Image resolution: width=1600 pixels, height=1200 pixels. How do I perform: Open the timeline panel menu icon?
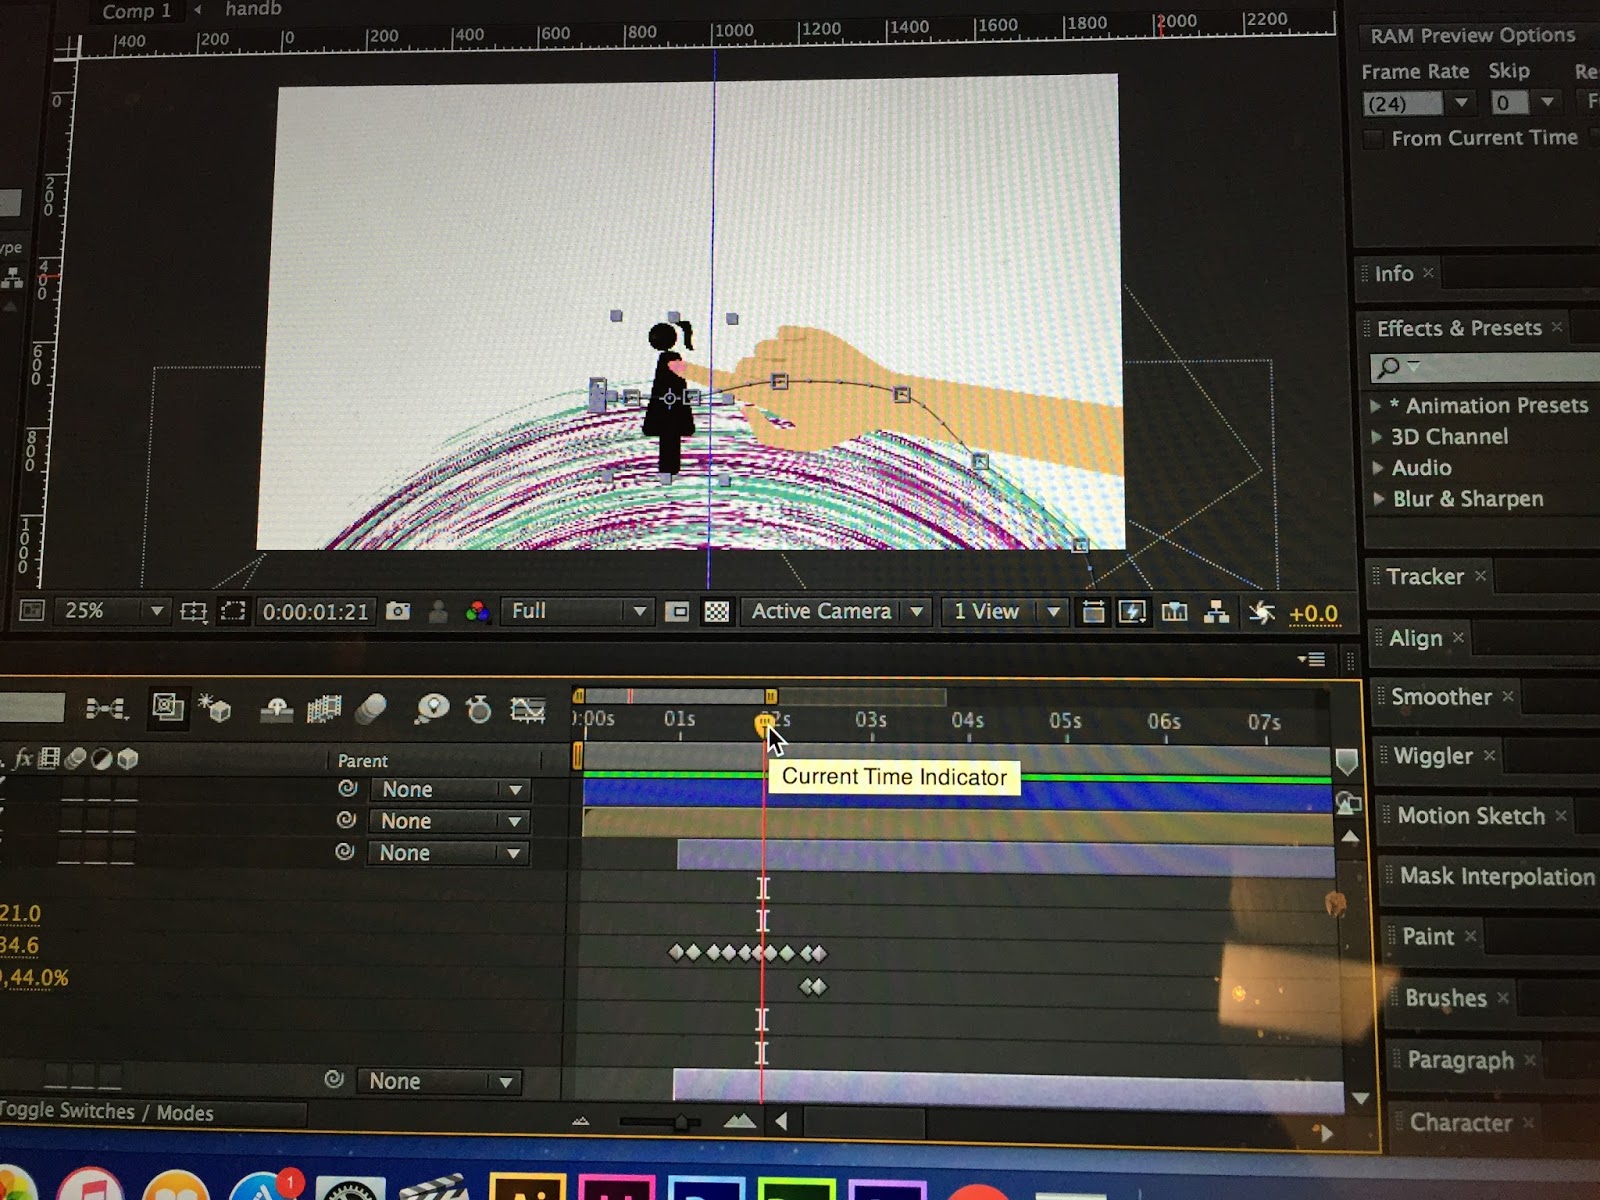pyautogui.click(x=1311, y=659)
